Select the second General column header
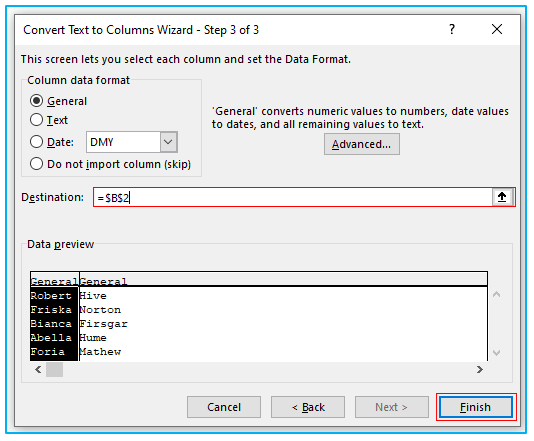The image size is (534, 441). coord(103,281)
